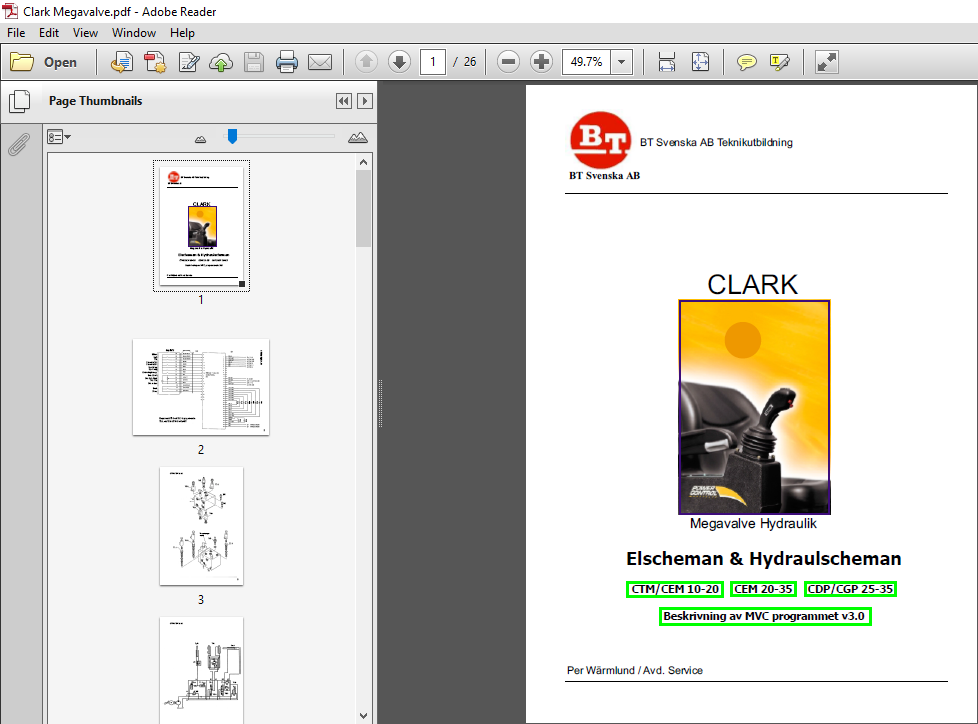This screenshot has width=978, height=724.
Task: Click the Email envelope icon
Action: click(320, 62)
